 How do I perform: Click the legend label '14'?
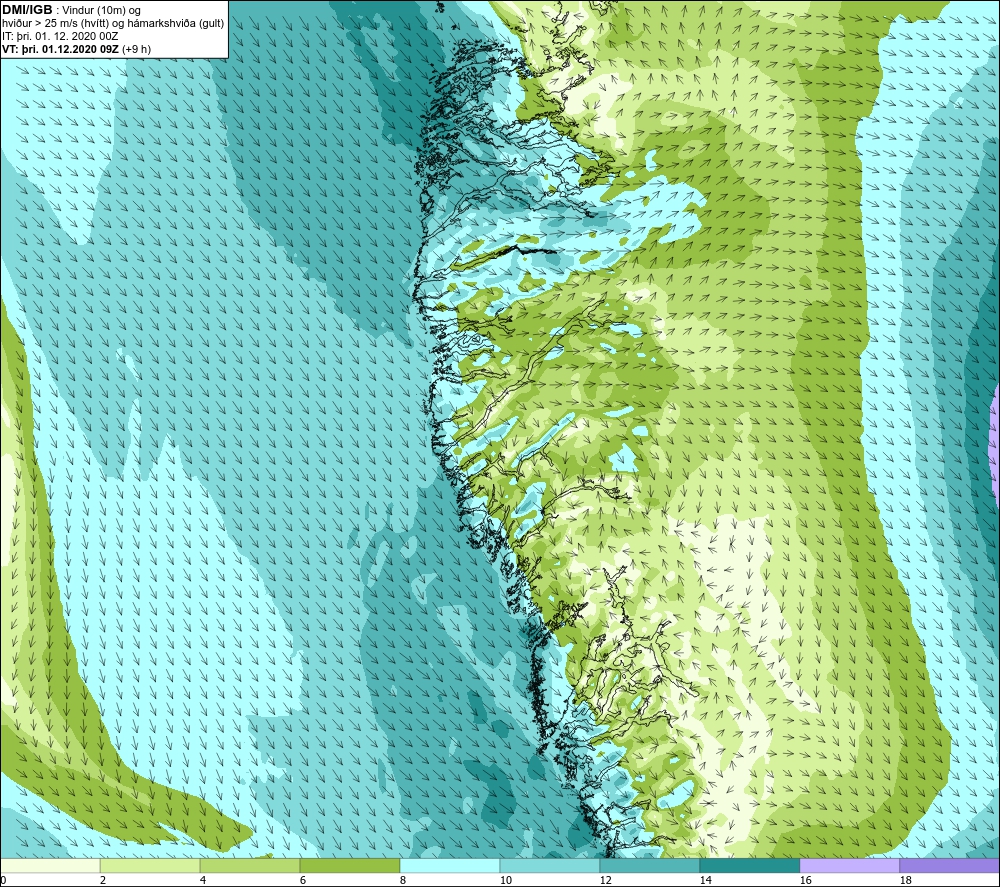[706, 880]
